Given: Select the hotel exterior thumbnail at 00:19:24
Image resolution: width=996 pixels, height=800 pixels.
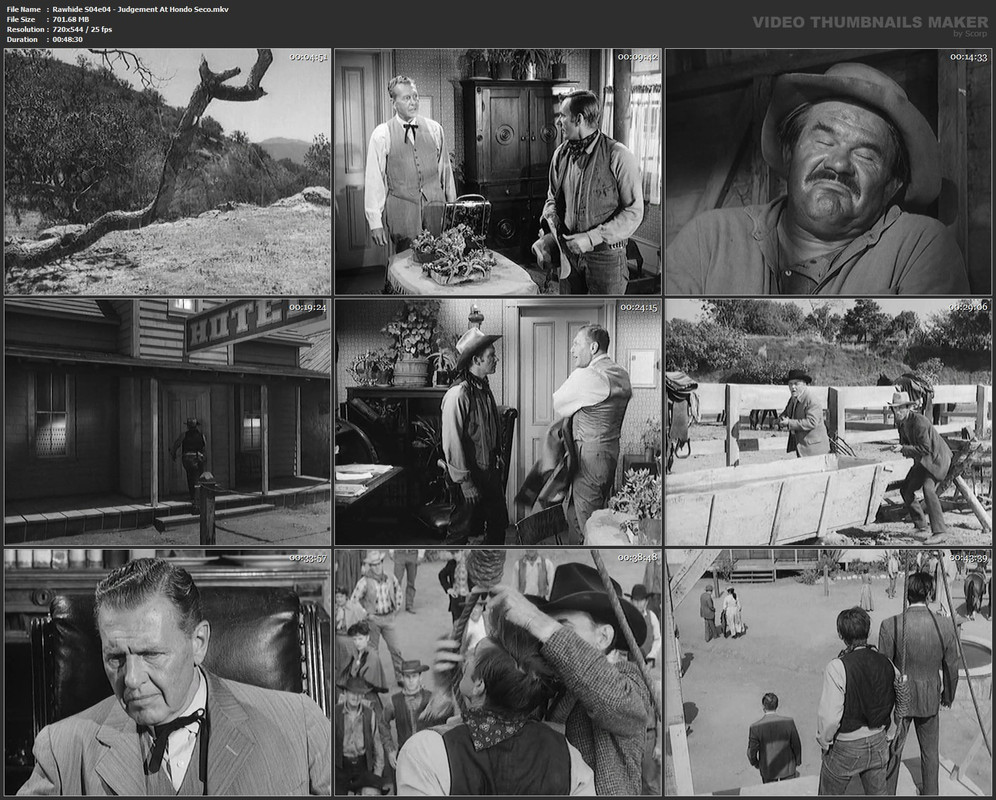Looking at the screenshot, I should coord(168,422).
